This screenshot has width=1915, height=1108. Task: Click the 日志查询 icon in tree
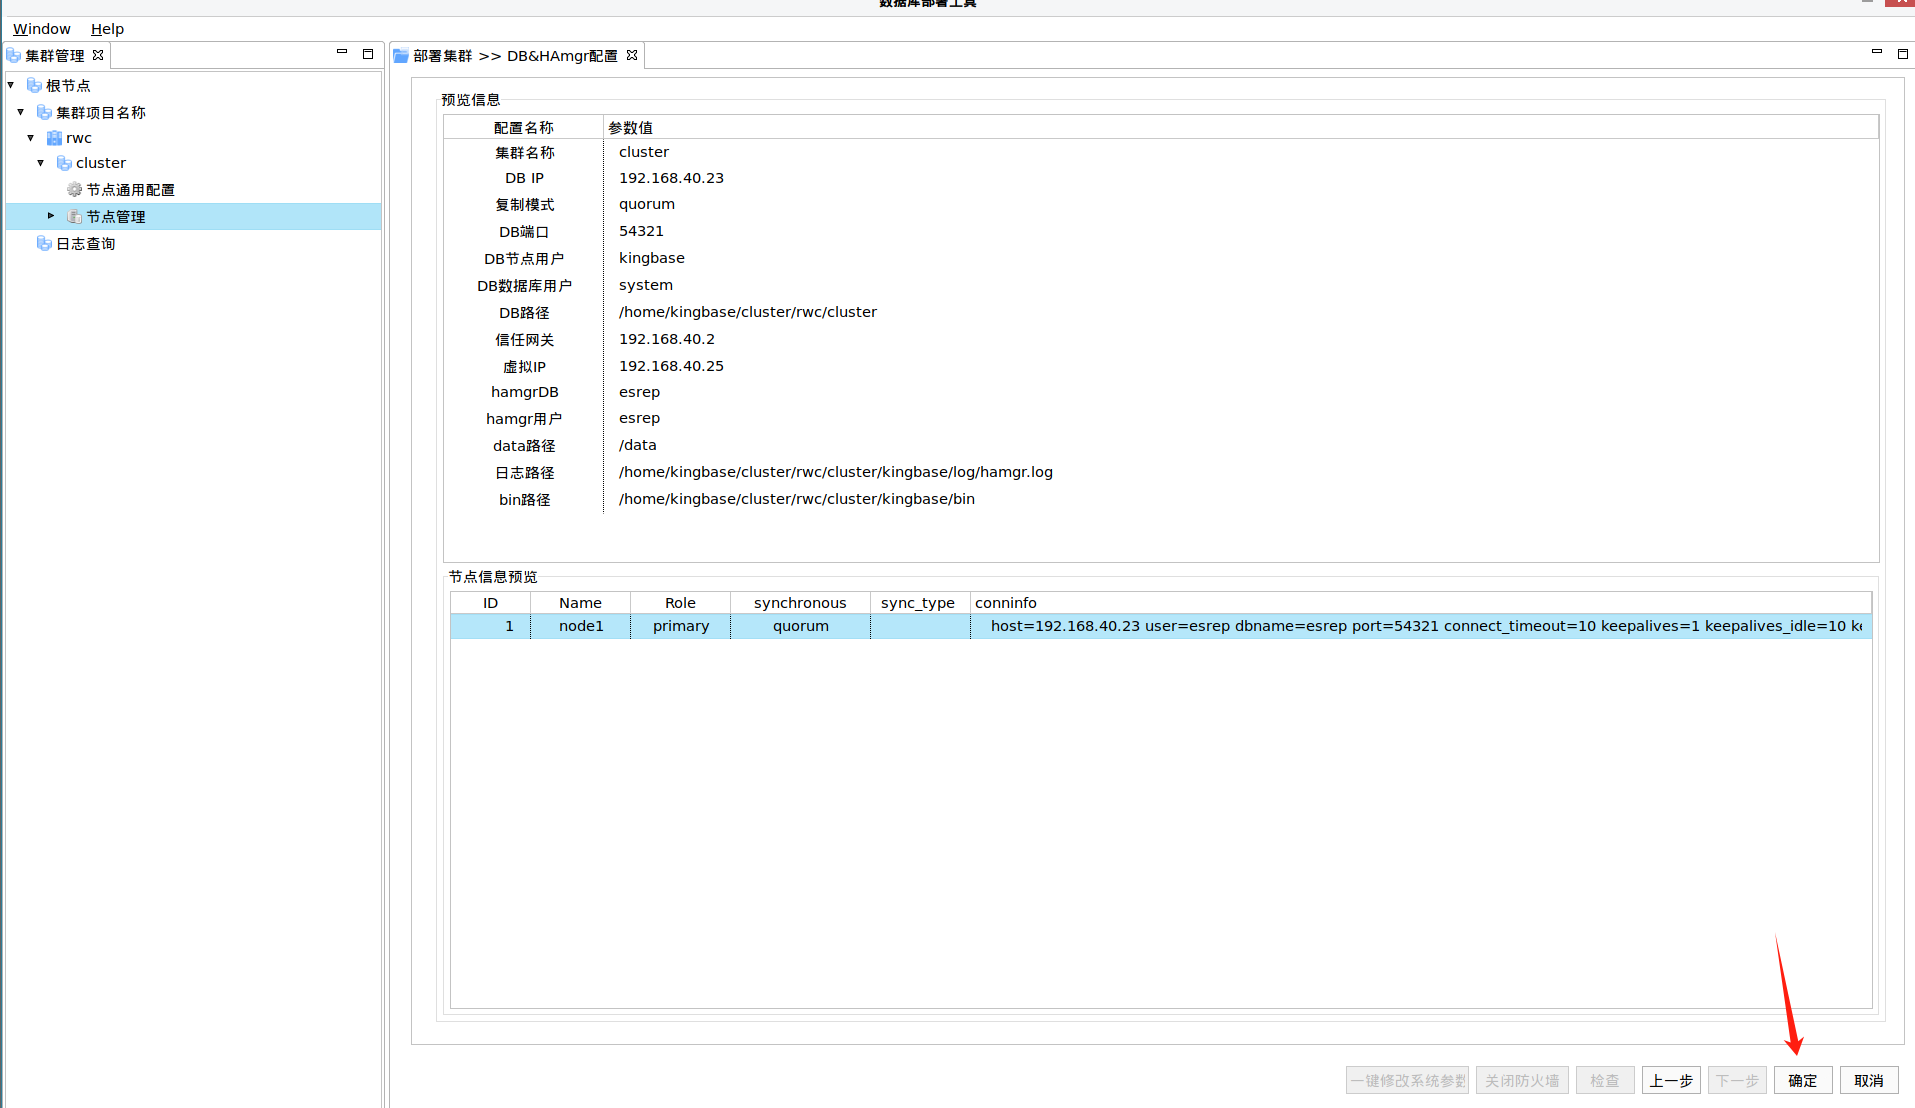point(44,244)
